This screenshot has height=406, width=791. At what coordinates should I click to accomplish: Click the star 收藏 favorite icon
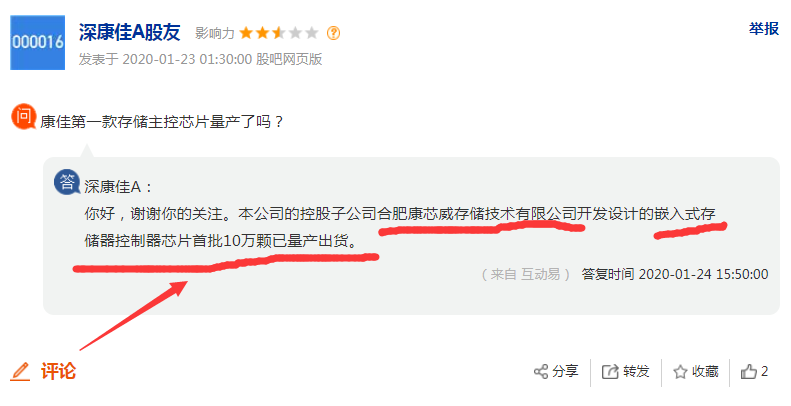(x=680, y=372)
